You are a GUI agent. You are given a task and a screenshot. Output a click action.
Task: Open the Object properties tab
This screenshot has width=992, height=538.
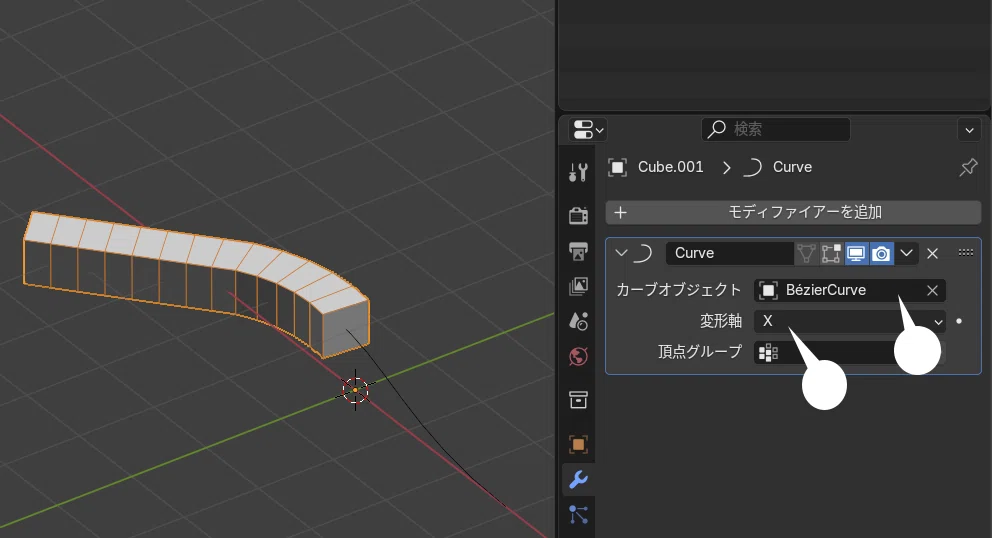[578, 444]
